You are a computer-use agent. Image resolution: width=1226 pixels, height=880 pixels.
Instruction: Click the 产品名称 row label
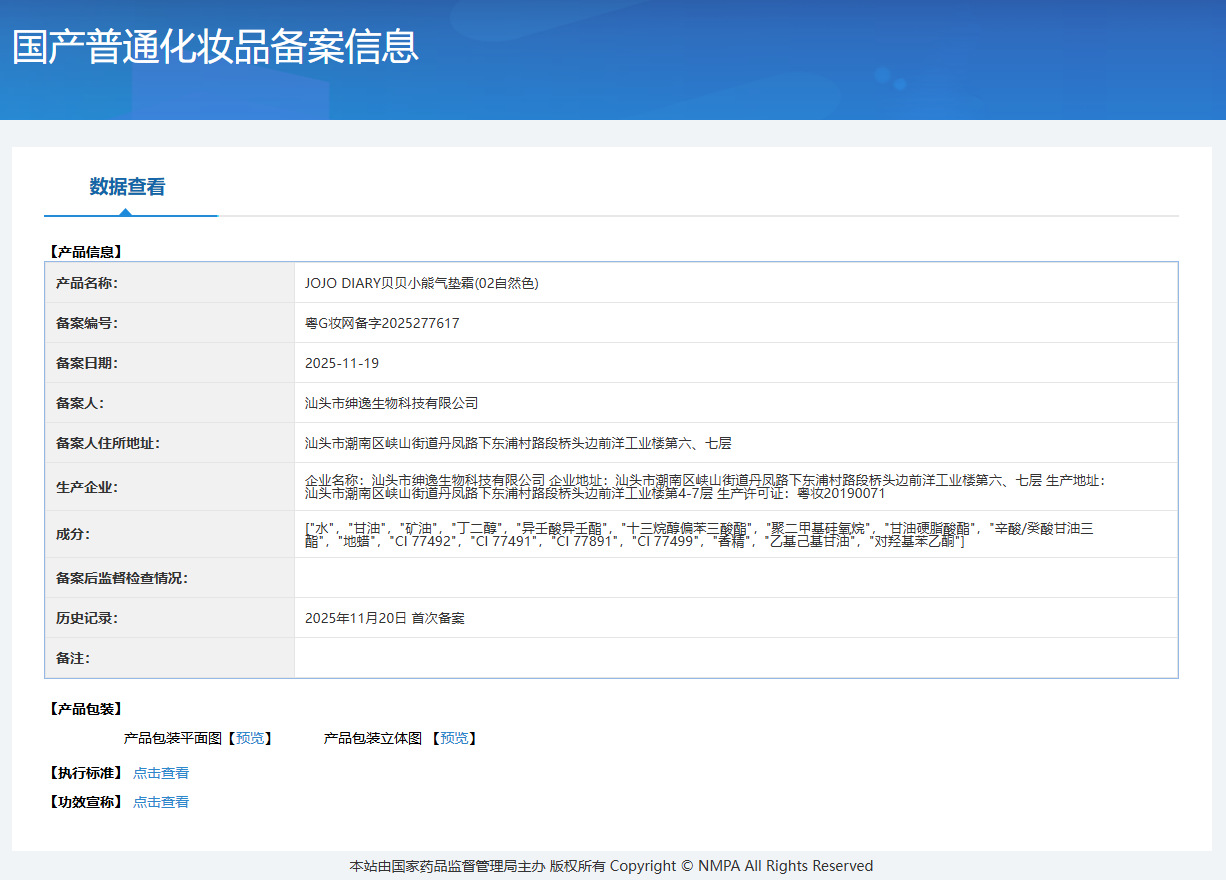click(87, 283)
